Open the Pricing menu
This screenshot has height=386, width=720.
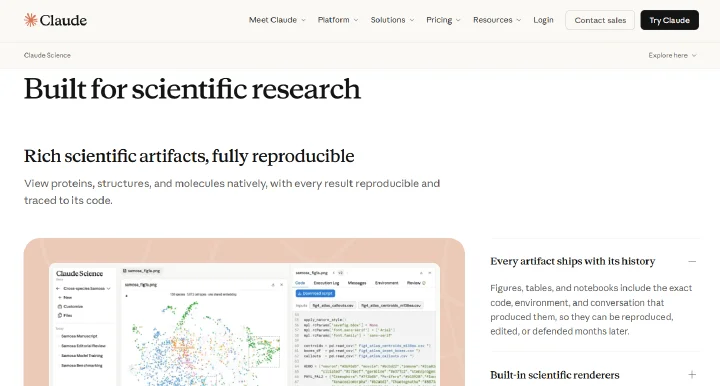tap(443, 20)
